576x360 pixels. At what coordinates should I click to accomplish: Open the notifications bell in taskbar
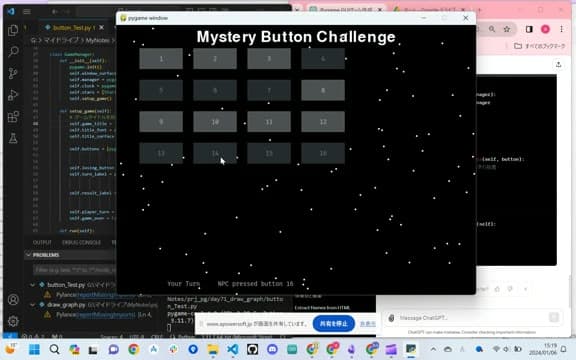coord(564,349)
